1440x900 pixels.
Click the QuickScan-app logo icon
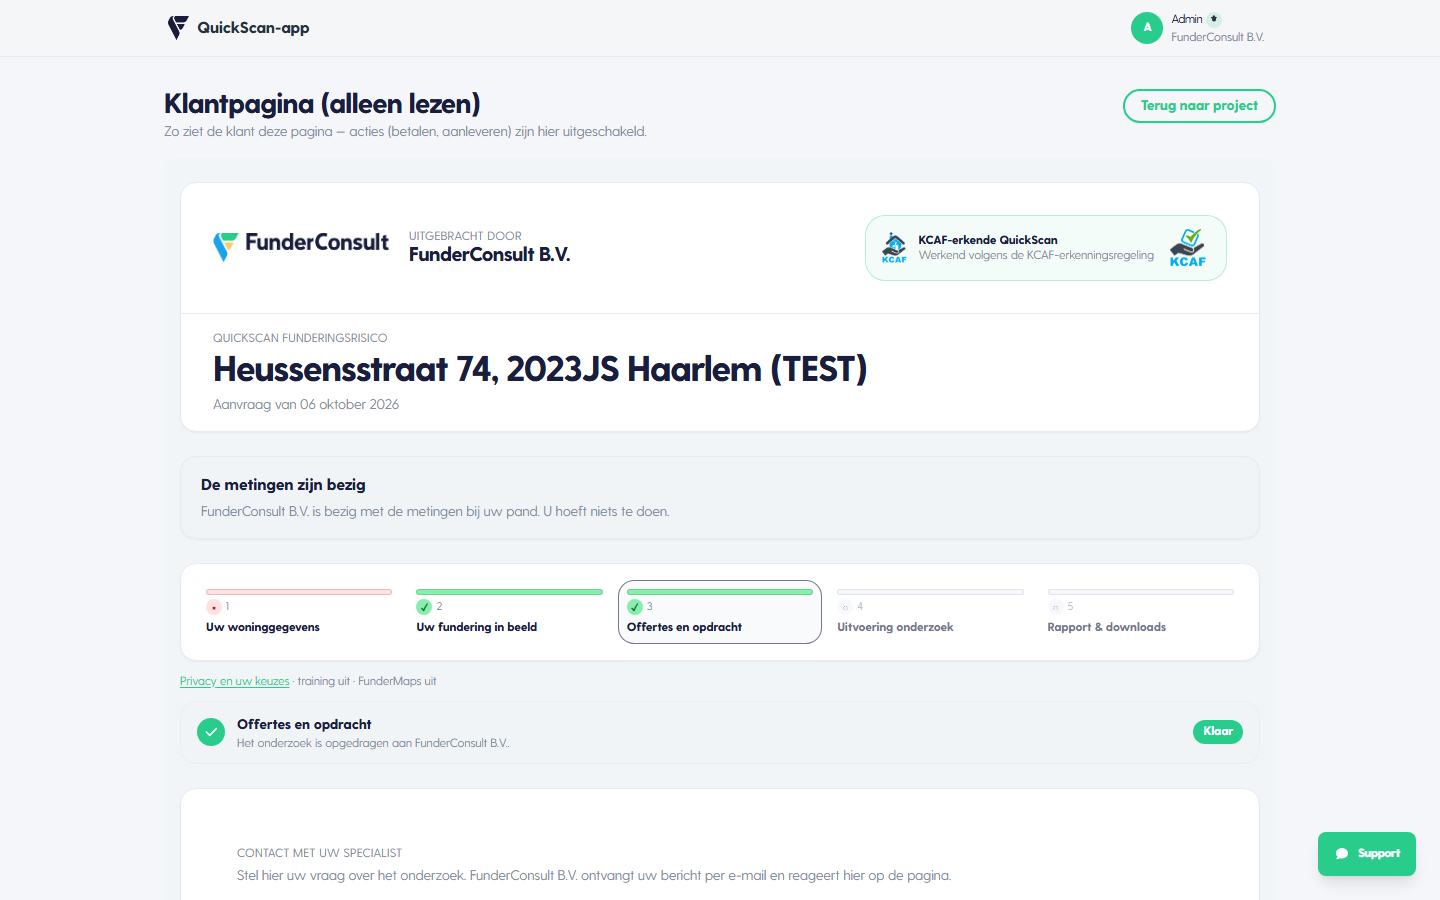178,28
